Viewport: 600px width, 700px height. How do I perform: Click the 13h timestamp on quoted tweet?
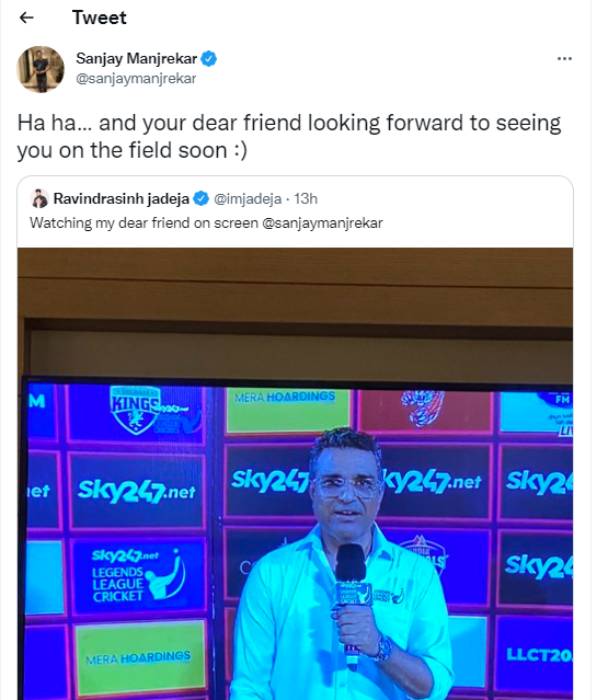(305, 198)
